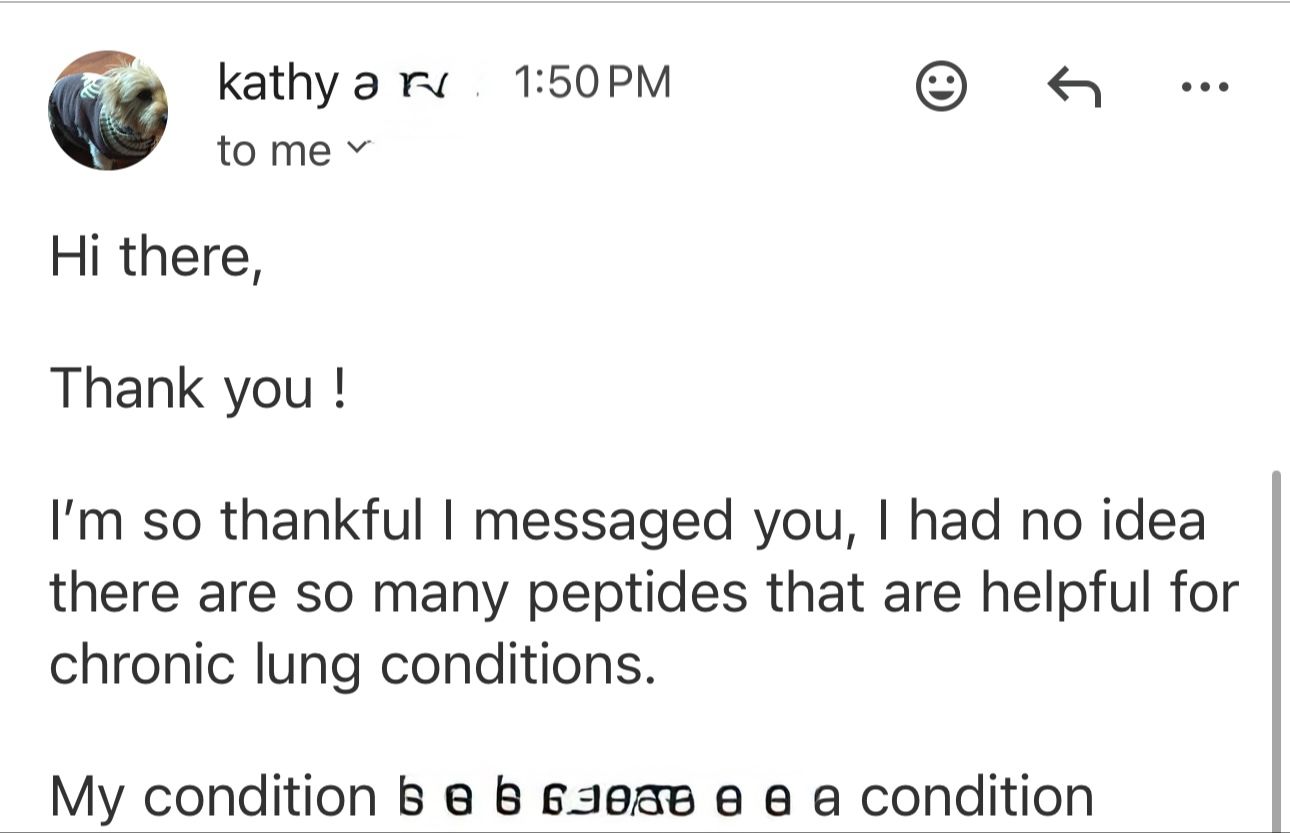Click the "to me" recipient label
Image resolution: width=1290 pixels, height=833 pixels.
[273, 151]
